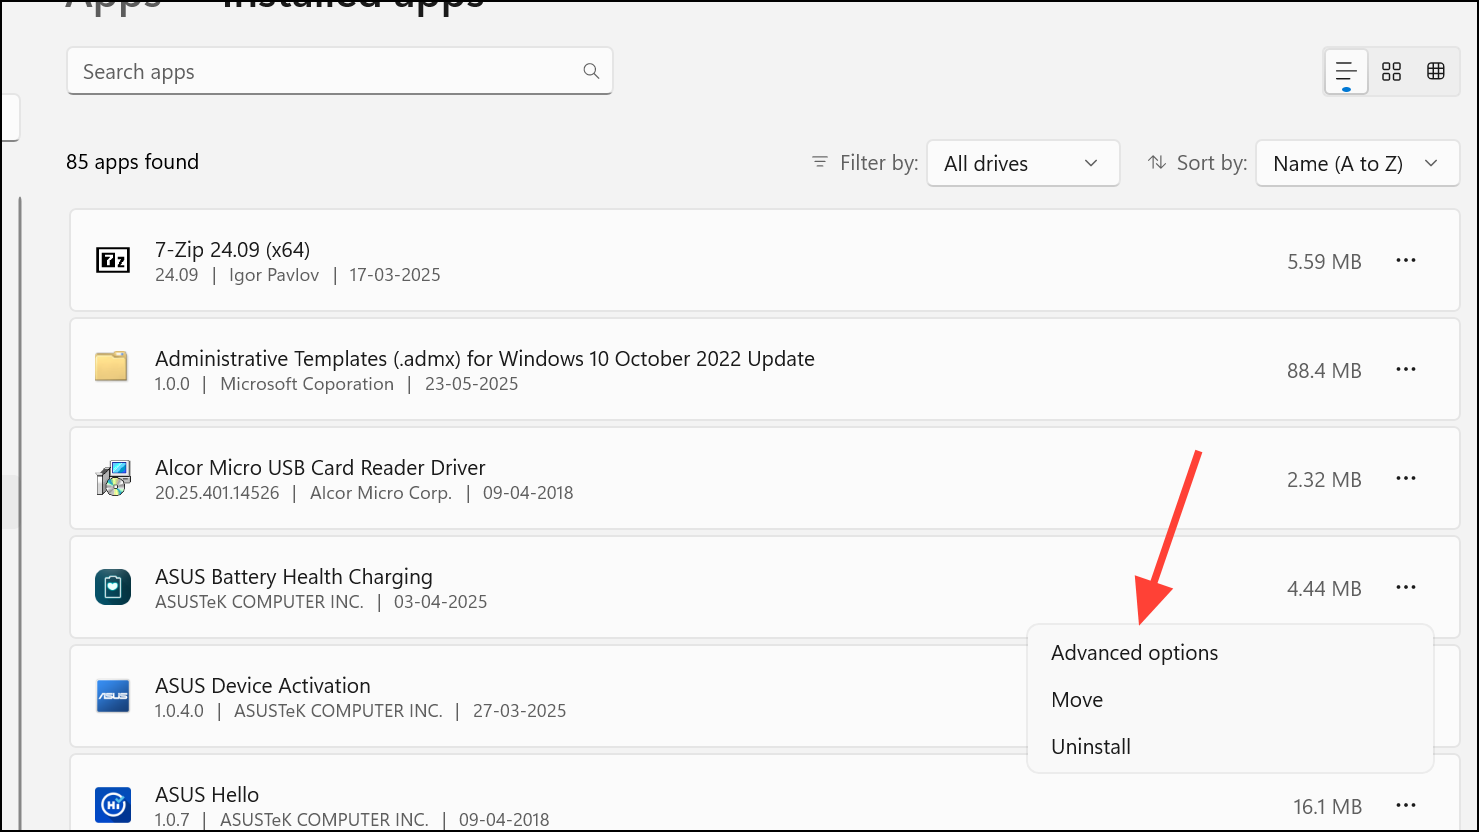The height and width of the screenshot is (832, 1479).
Task: Open the Sort by Name dropdown
Action: click(x=1356, y=163)
